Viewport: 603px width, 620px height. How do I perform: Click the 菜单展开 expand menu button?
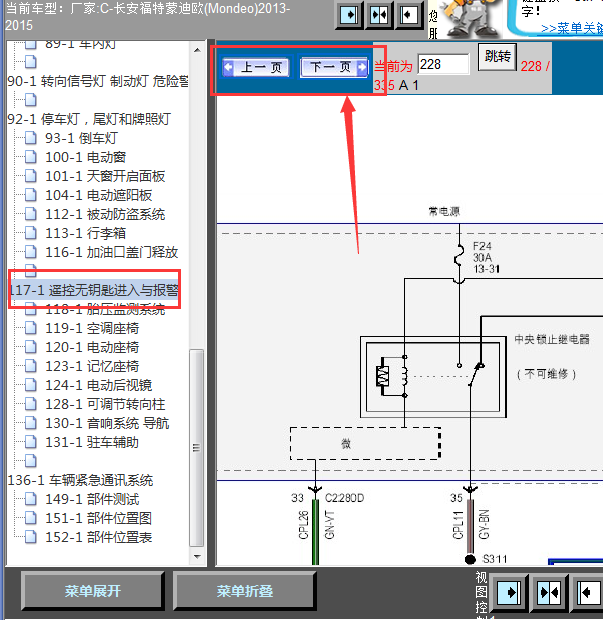point(93,591)
